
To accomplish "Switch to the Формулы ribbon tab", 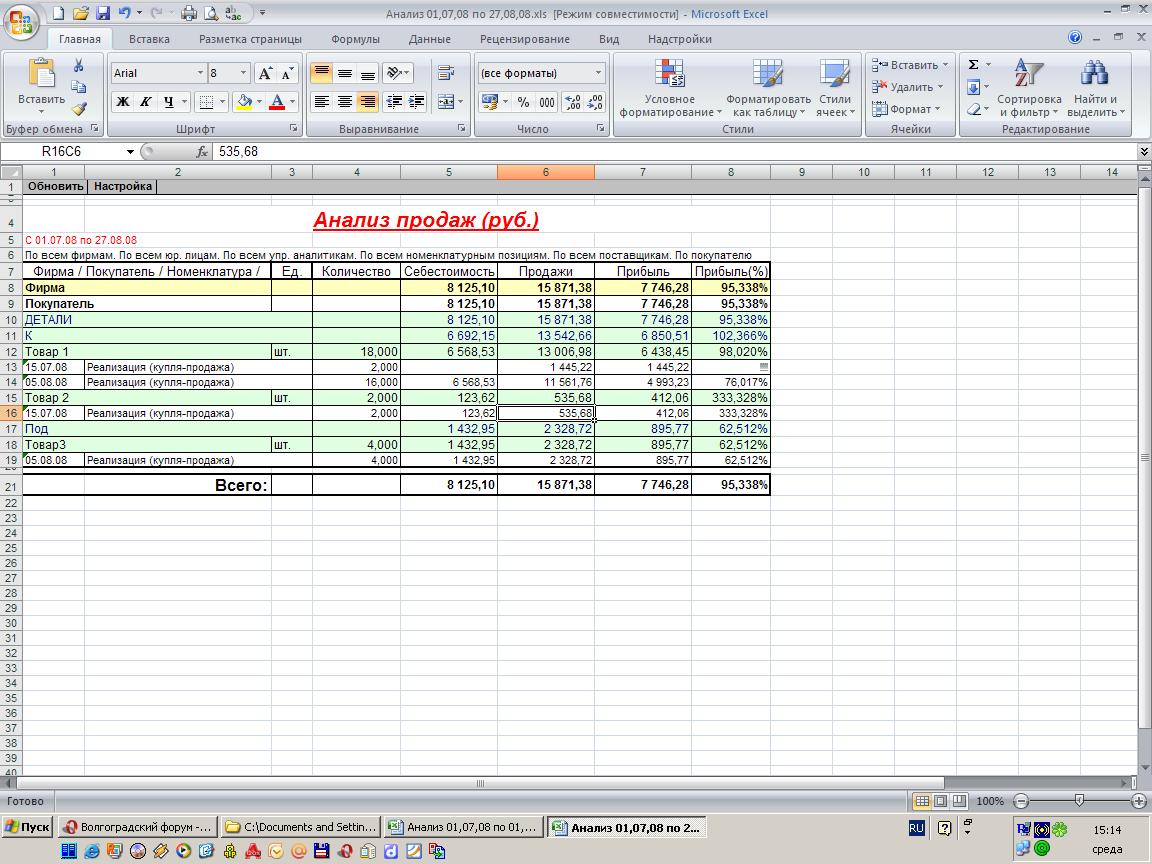I will click(355, 39).
